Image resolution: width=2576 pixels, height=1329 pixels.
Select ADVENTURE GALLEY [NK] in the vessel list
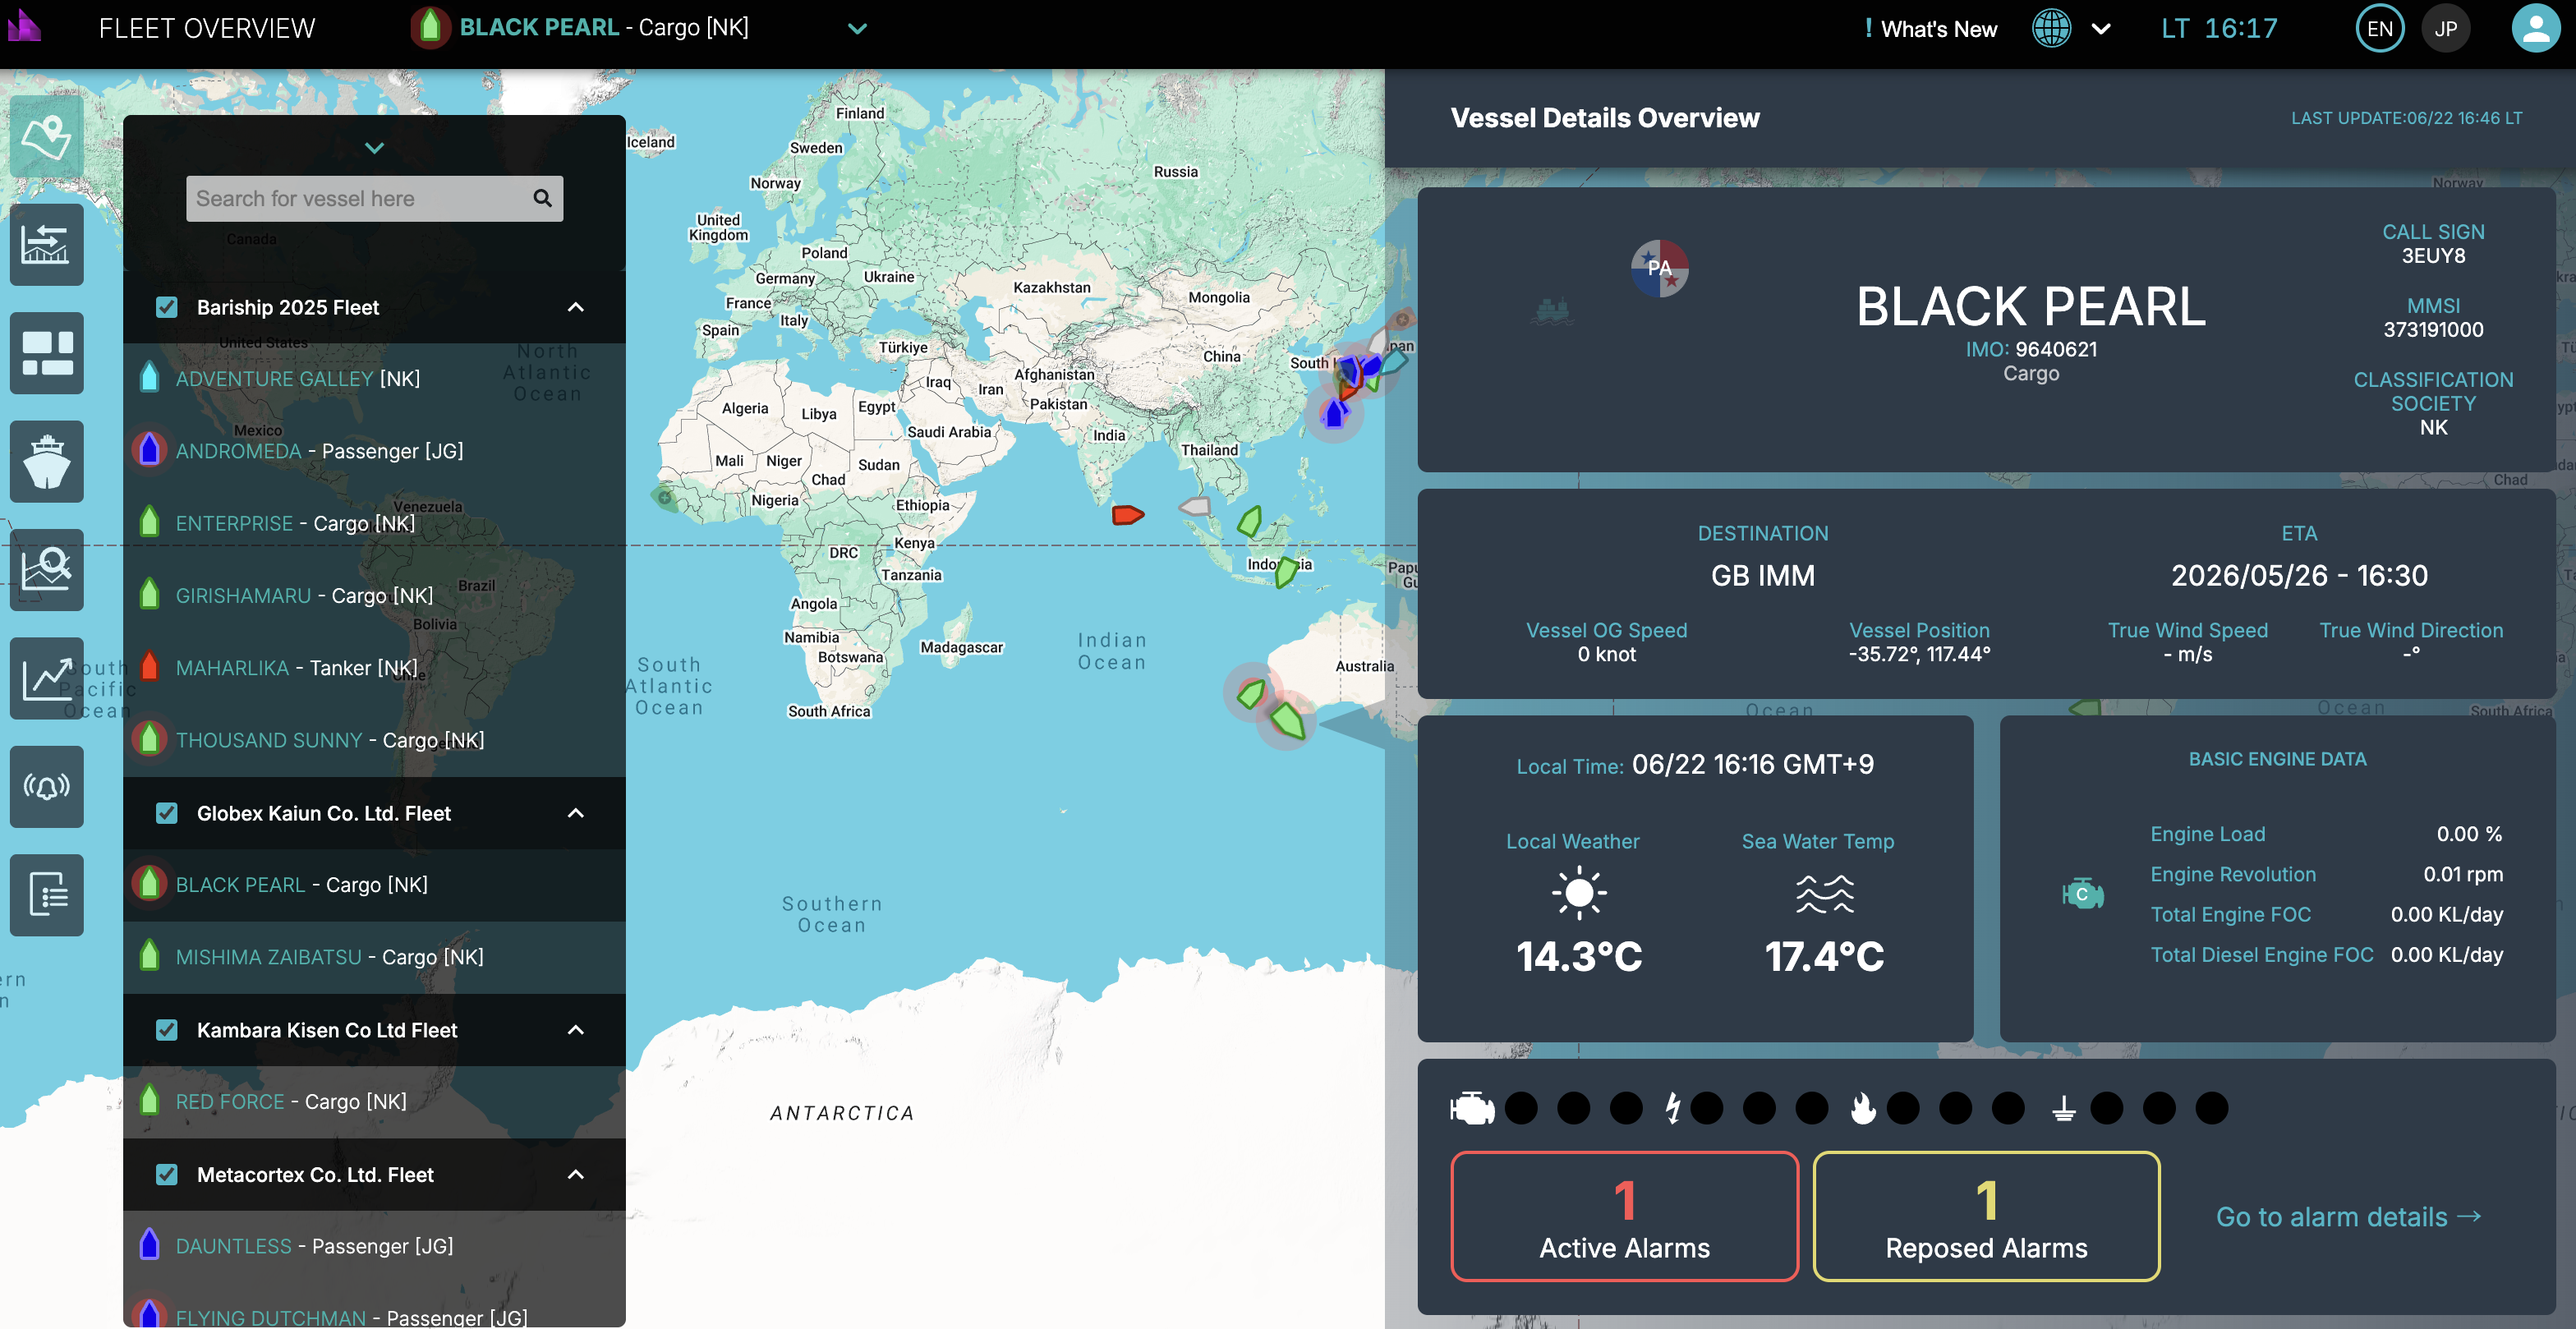point(374,379)
